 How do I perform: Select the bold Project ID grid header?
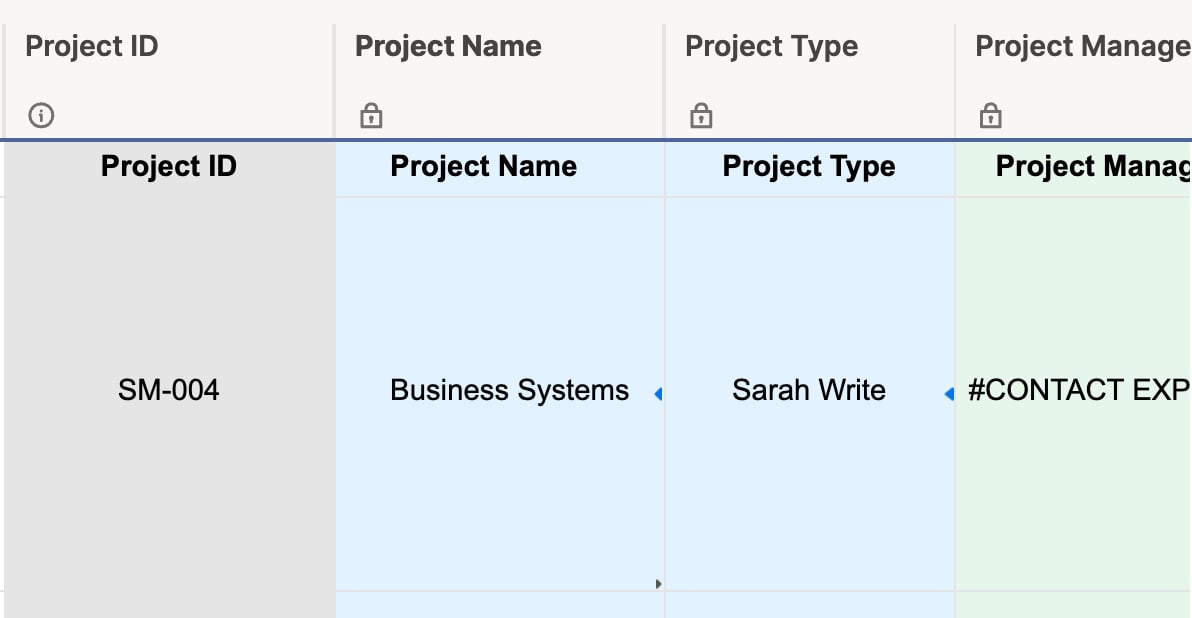click(x=168, y=166)
